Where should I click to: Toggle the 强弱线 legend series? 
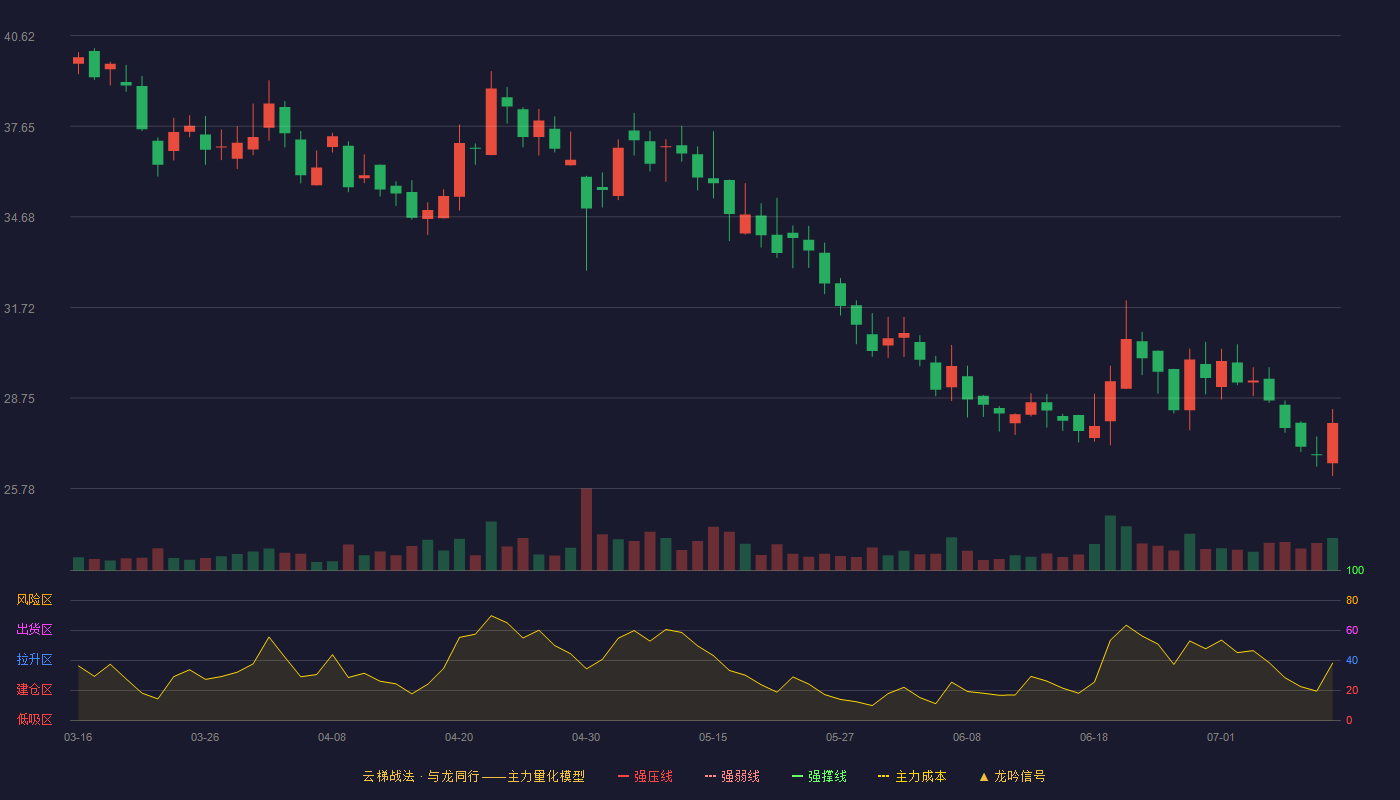pyautogui.click(x=732, y=776)
